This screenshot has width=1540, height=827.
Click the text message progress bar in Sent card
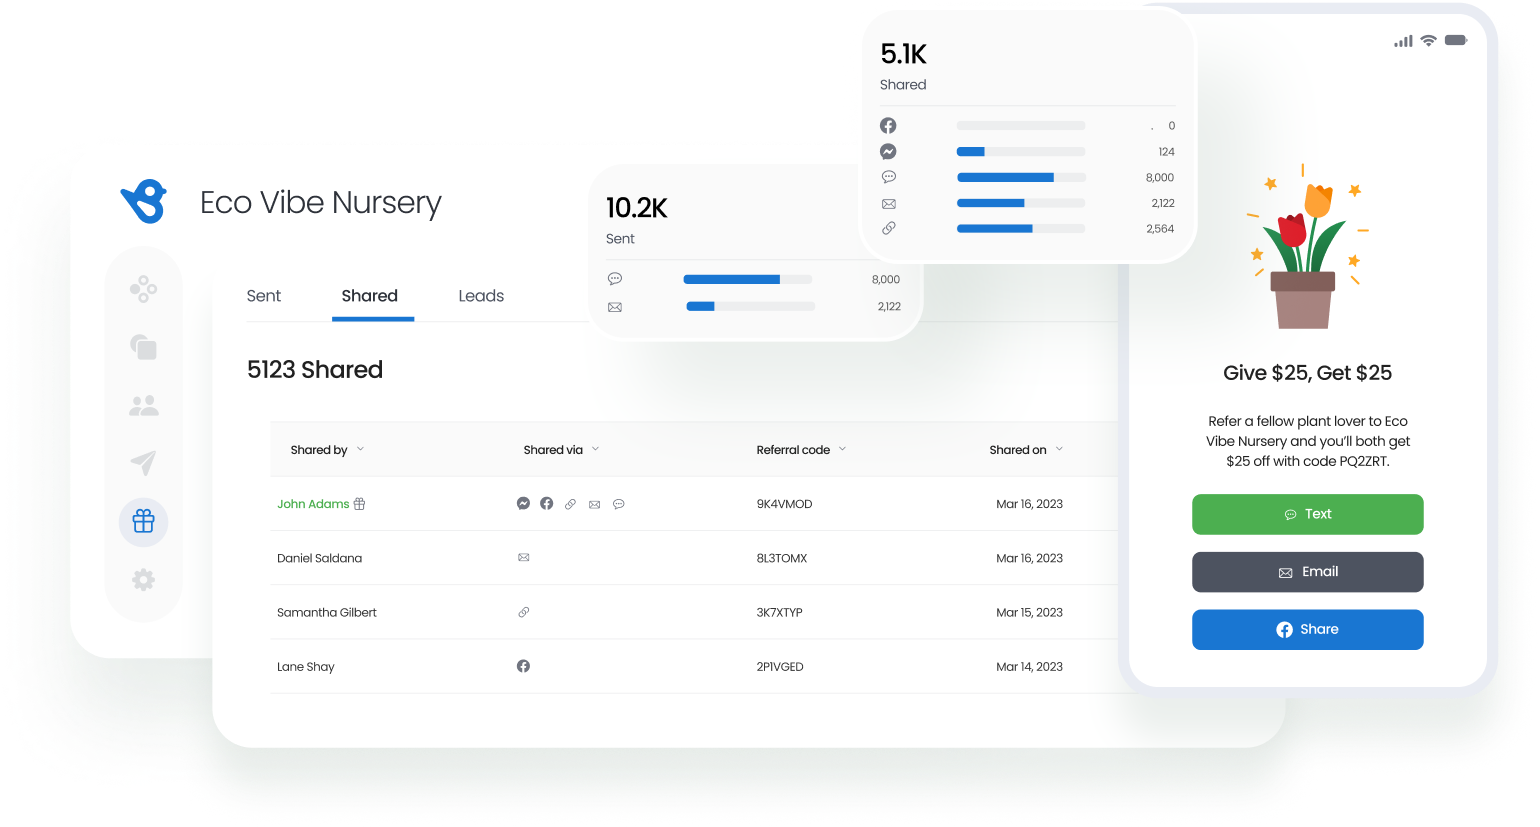point(747,280)
